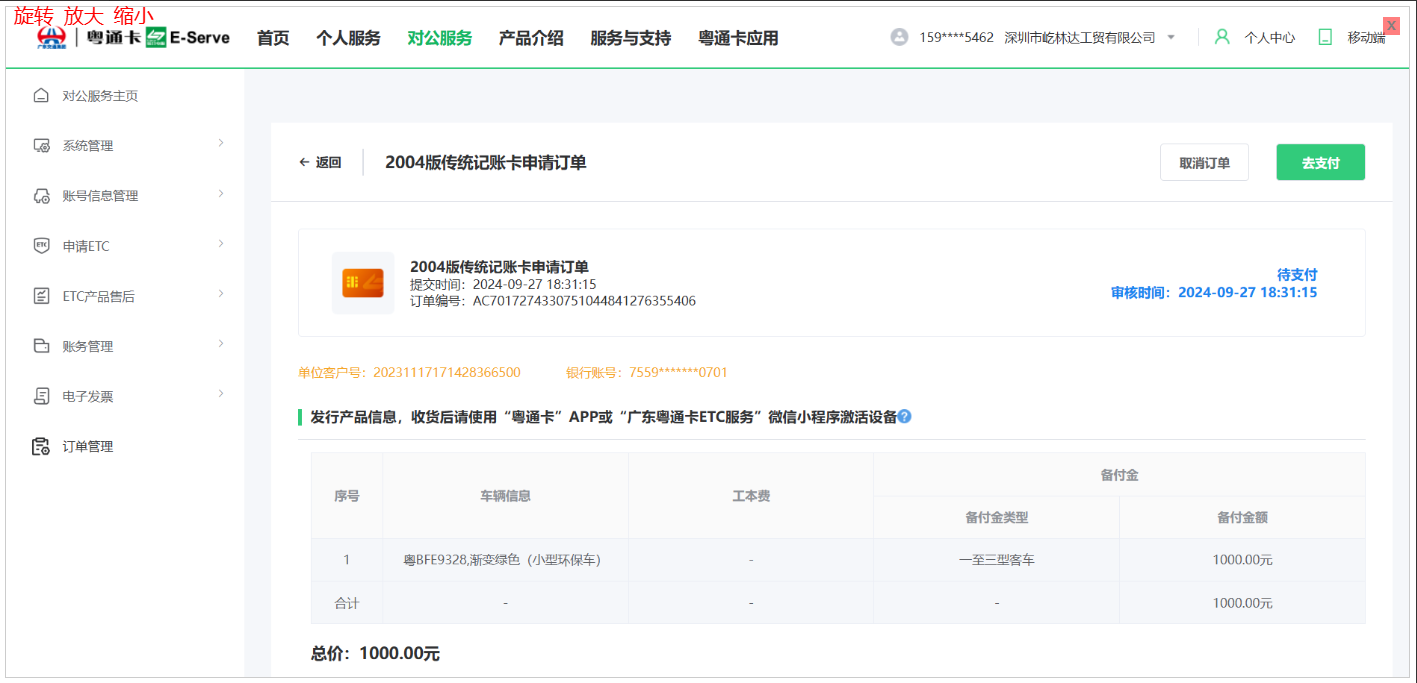Click the orange card order thumbnail
The width and height of the screenshot is (1417, 683).
pos(363,283)
